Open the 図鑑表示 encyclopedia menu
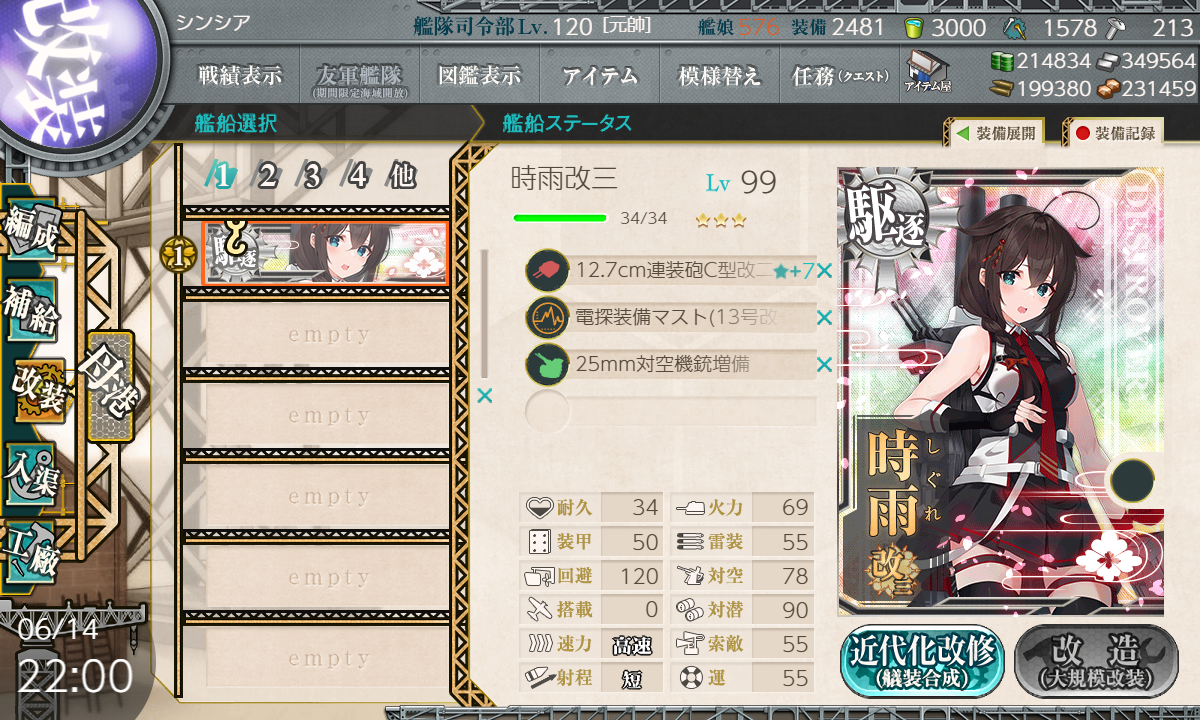 [479, 76]
